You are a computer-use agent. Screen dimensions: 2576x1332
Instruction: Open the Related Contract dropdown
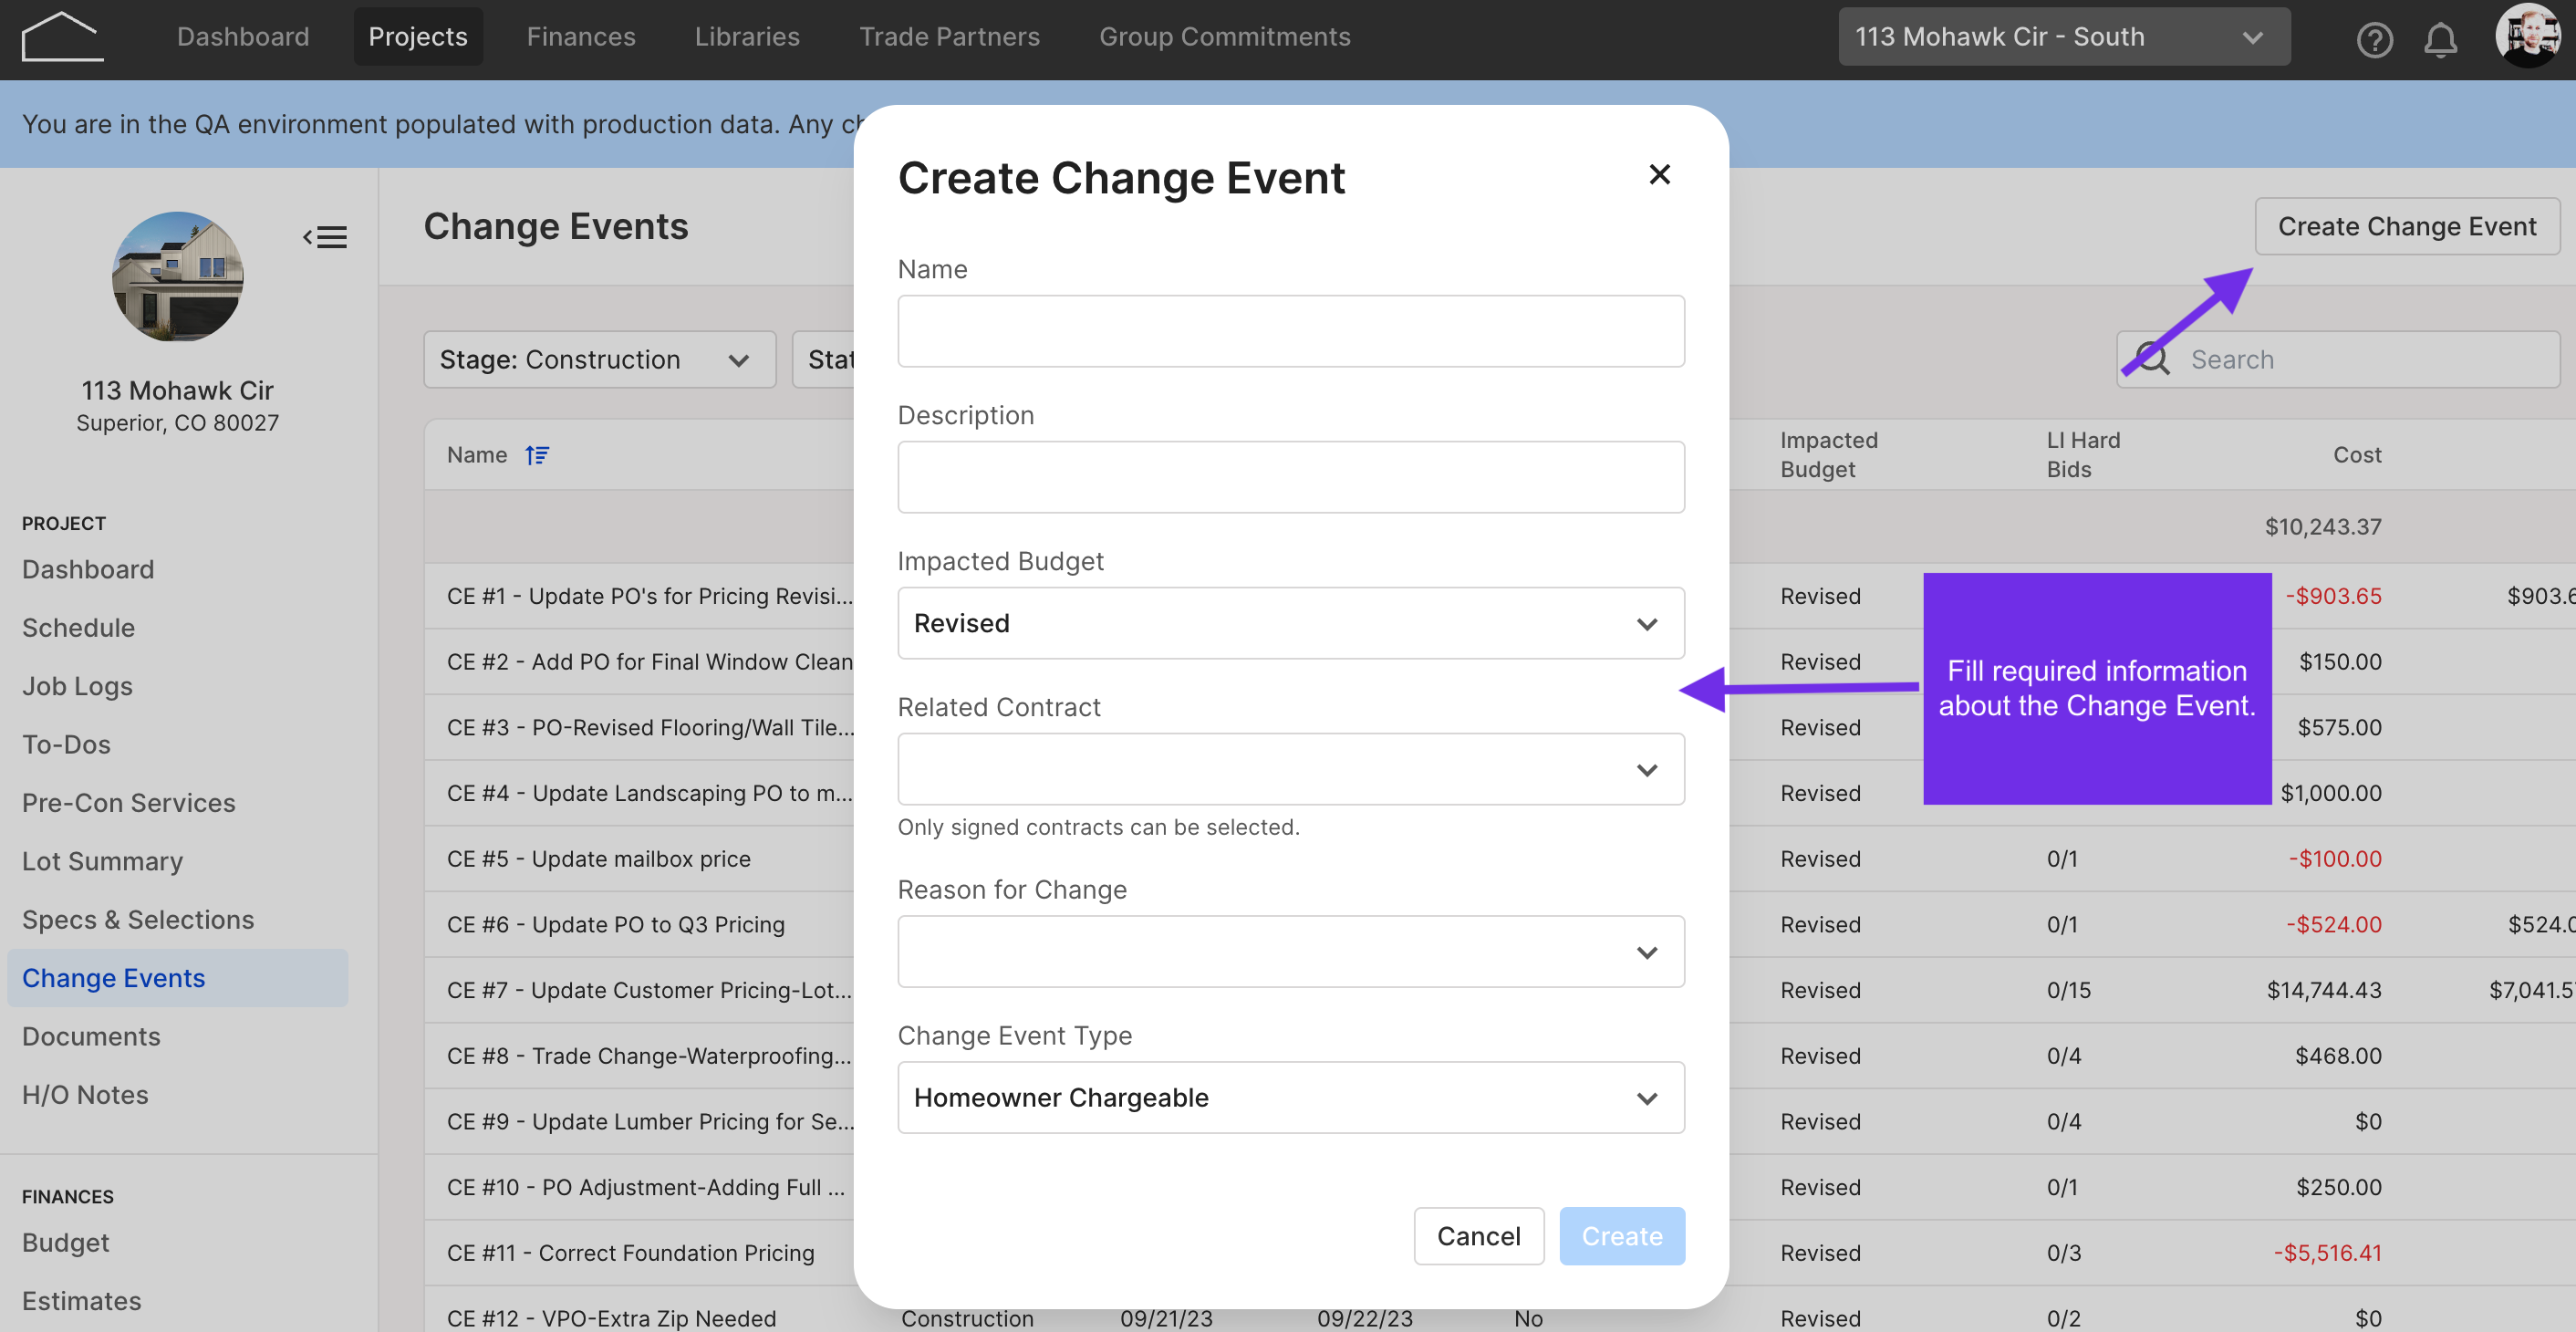click(1291, 769)
